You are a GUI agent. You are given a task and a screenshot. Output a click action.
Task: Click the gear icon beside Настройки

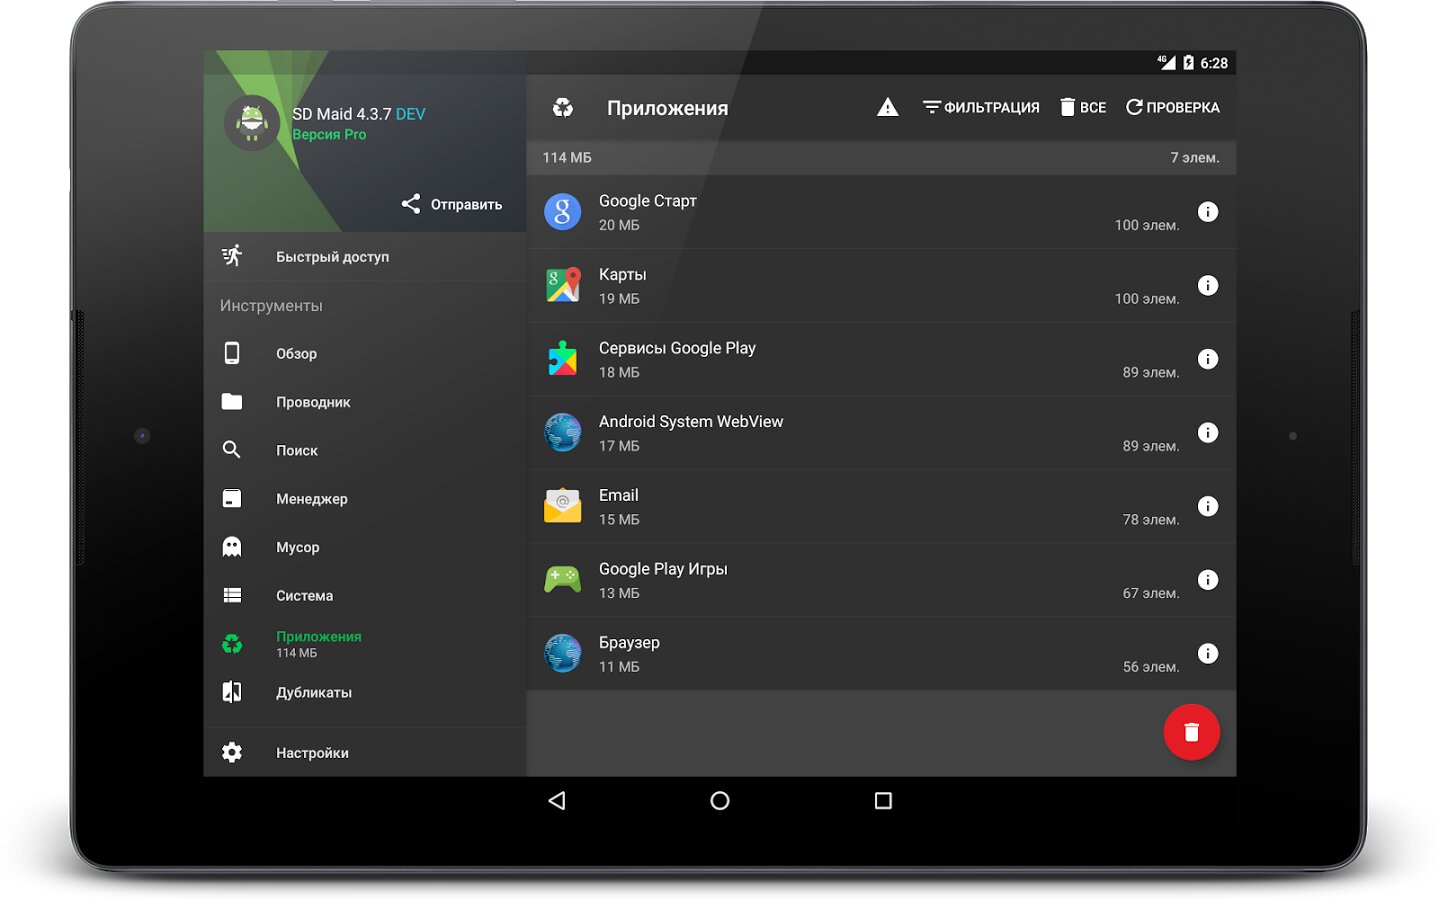(x=232, y=752)
